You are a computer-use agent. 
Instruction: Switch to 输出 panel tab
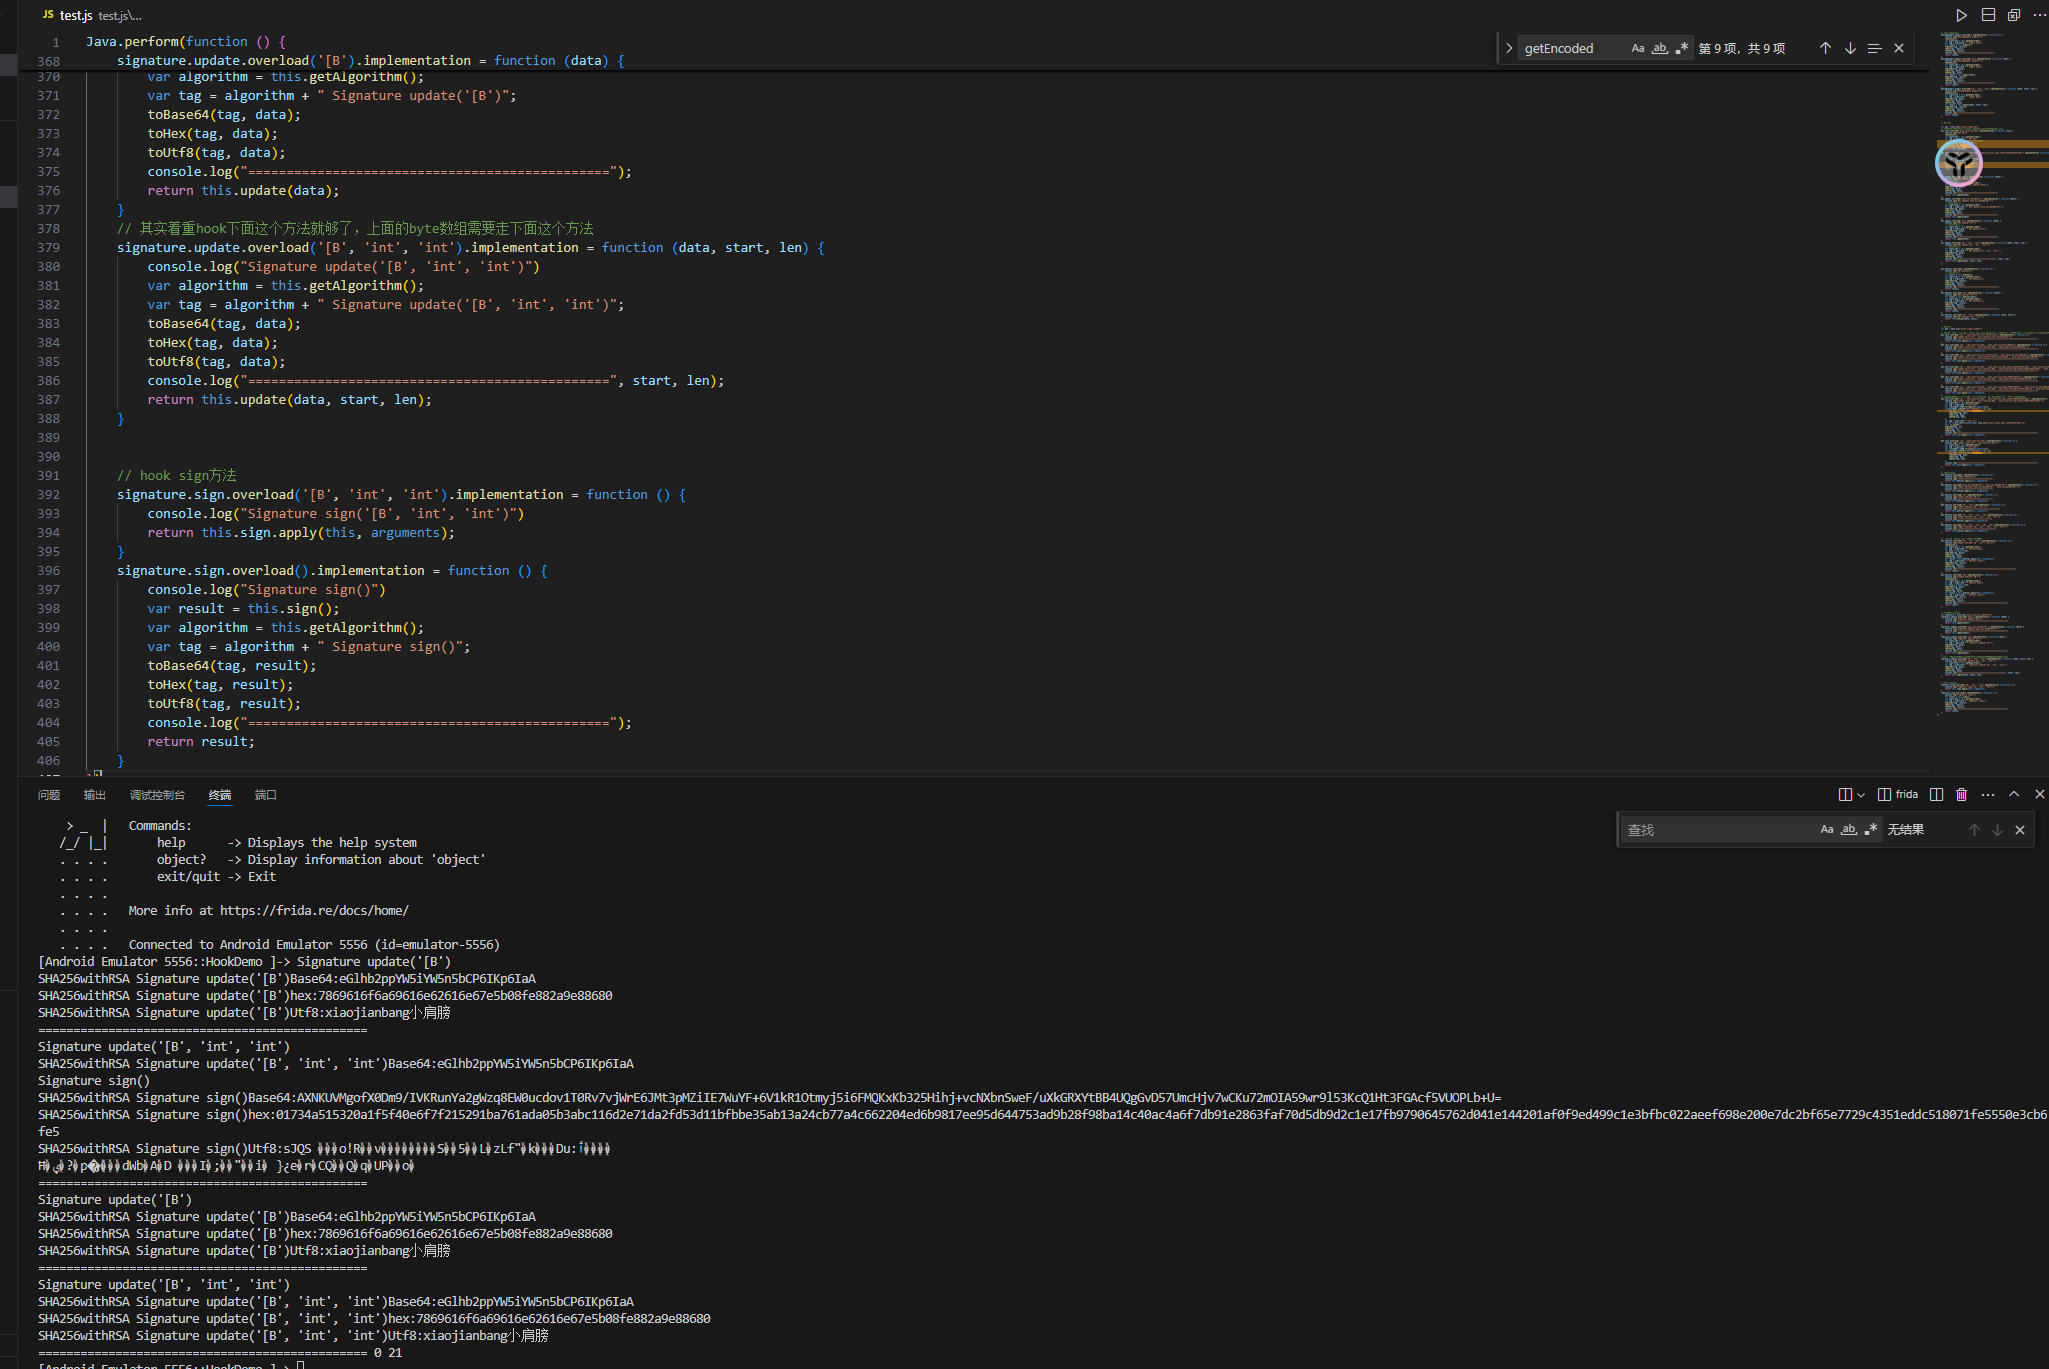point(95,795)
